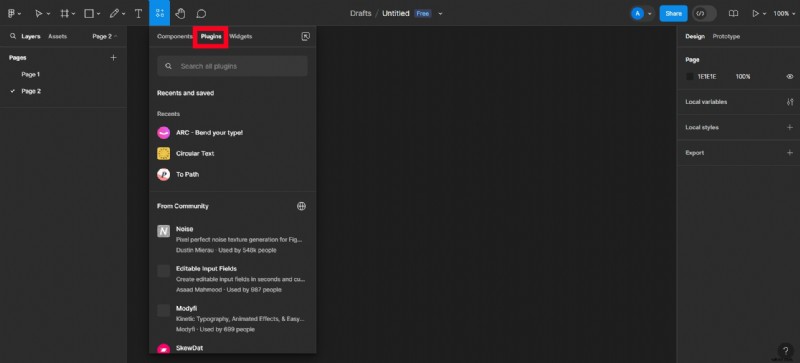This screenshot has height=363, width=800.
Task: Click the Circular Text yellow icon
Action: 163,154
